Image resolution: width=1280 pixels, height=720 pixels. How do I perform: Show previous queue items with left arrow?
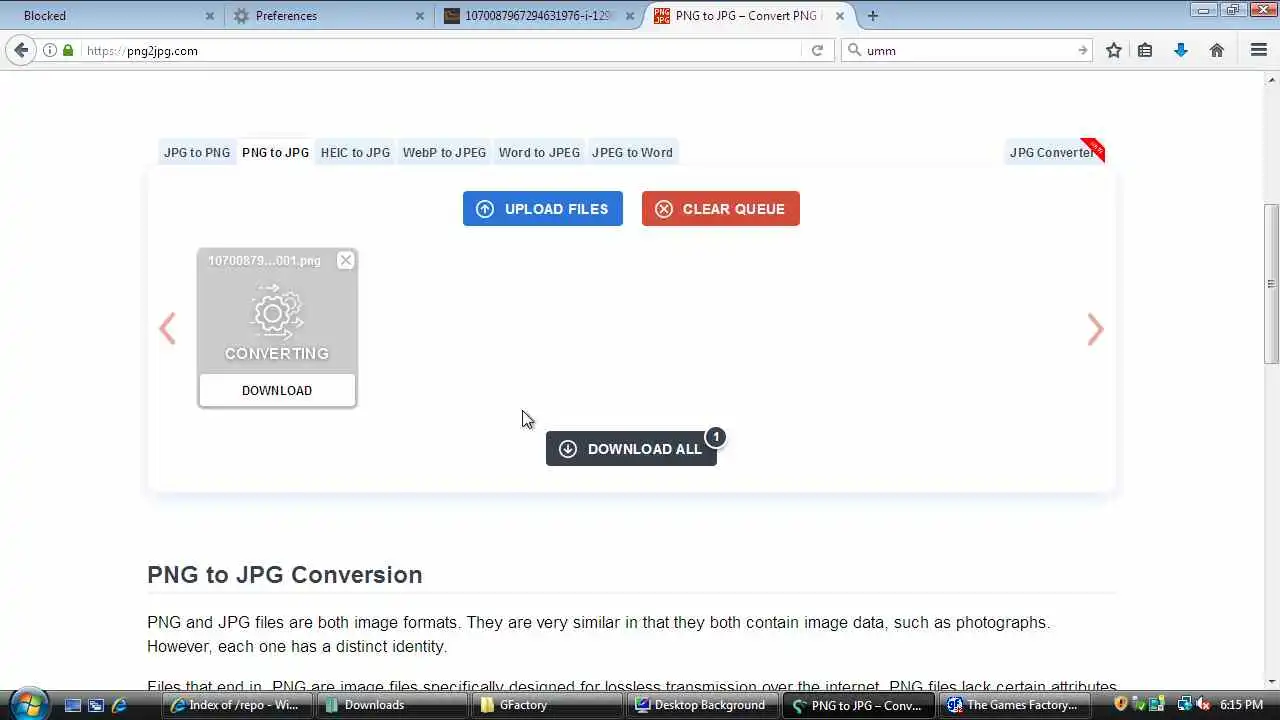click(x=167, y=329)
